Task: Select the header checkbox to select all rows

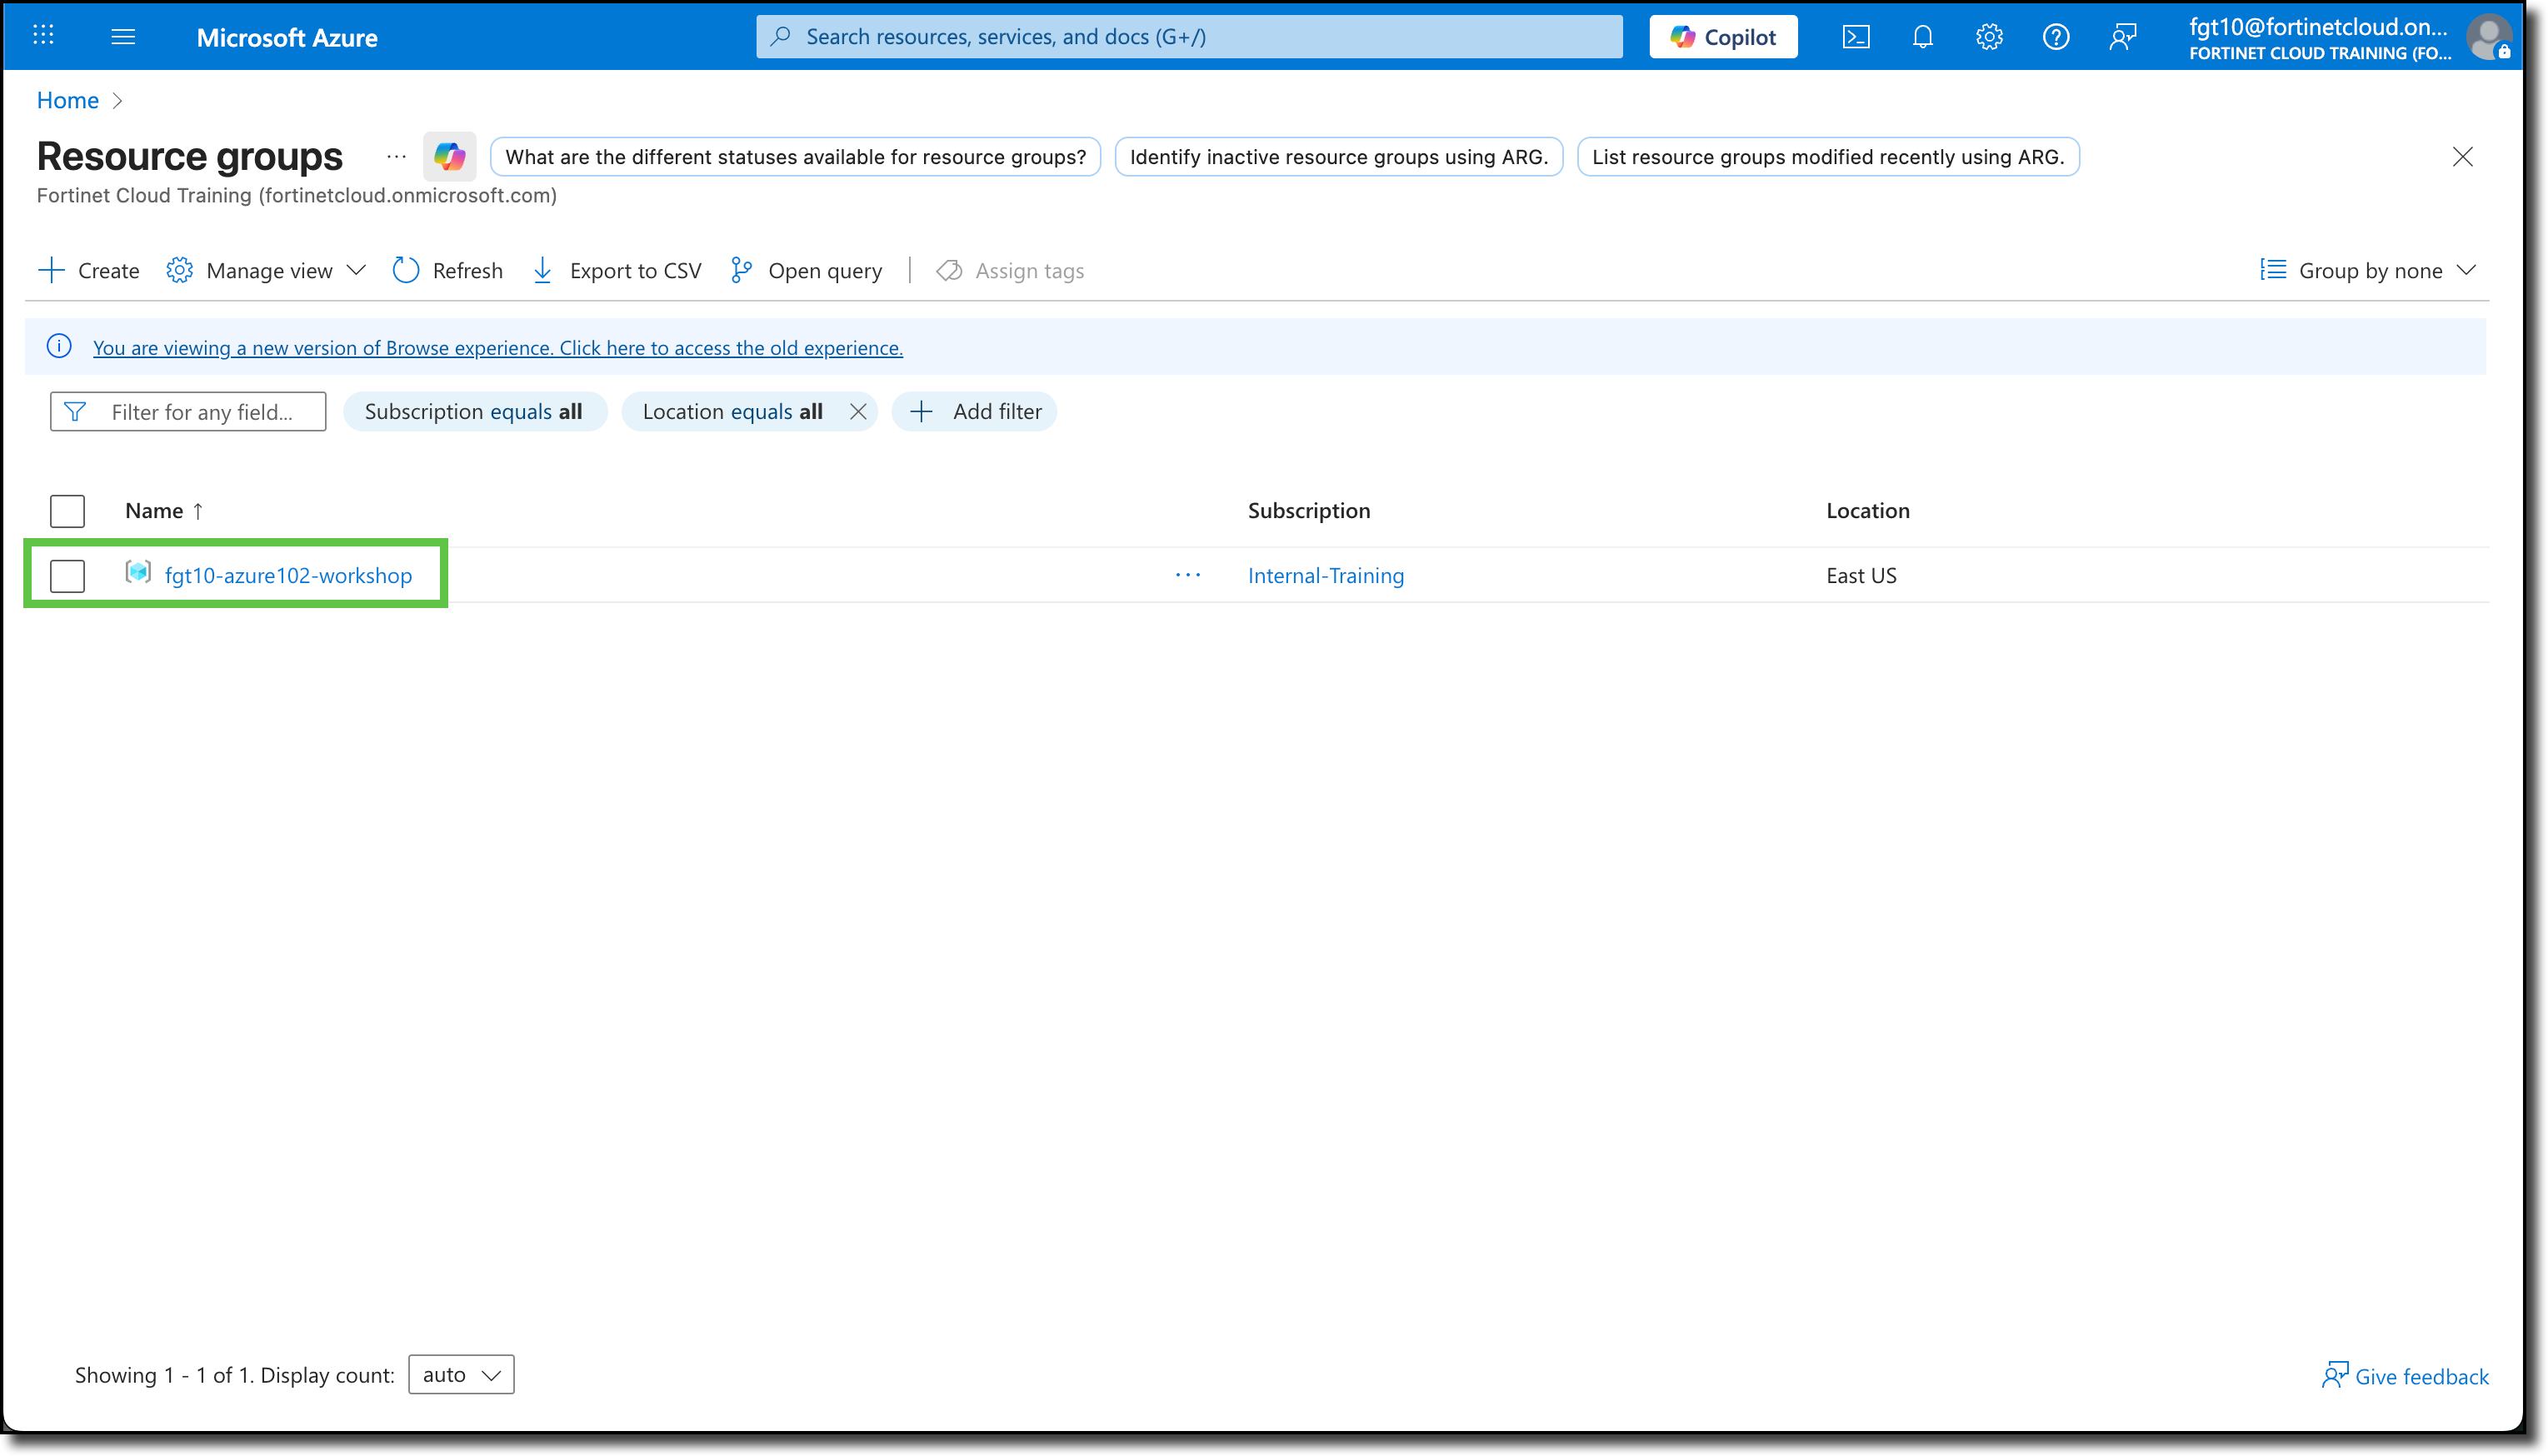Action: coord(67,510)
